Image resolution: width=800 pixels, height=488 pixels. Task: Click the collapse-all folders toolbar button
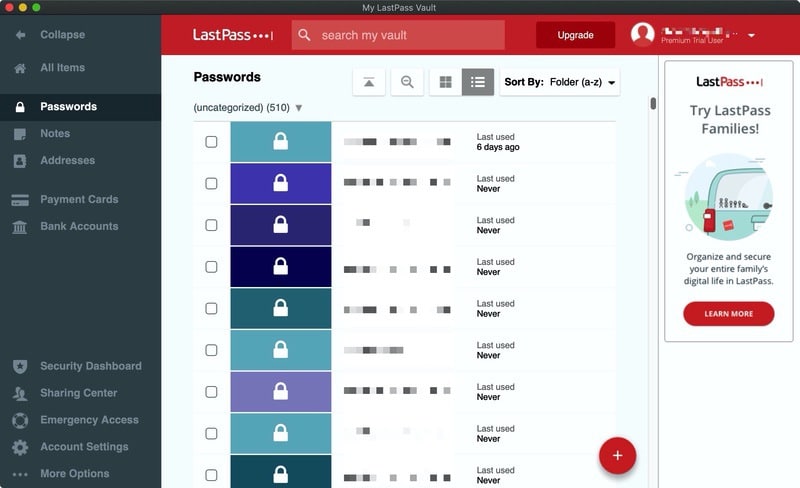[x=369, y=82]
